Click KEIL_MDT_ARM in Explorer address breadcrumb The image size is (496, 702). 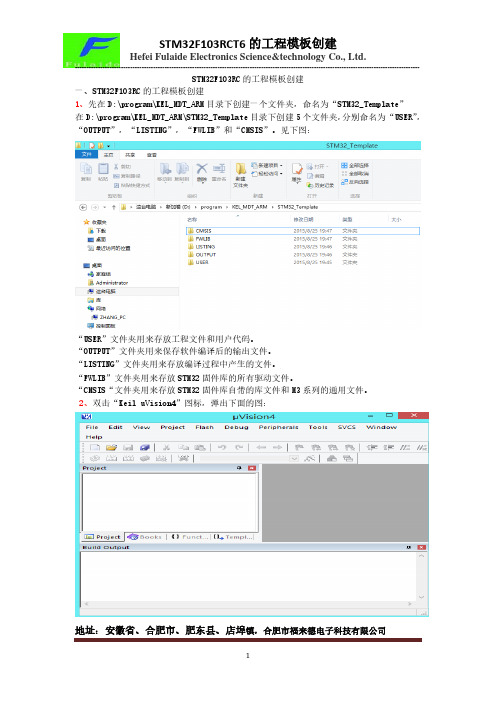pos(249,207)
